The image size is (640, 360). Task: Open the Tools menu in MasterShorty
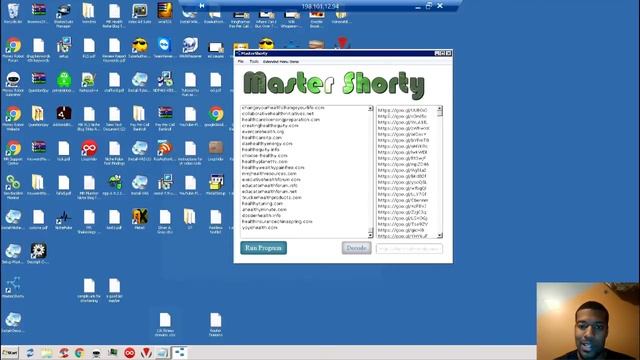point(254,62)
